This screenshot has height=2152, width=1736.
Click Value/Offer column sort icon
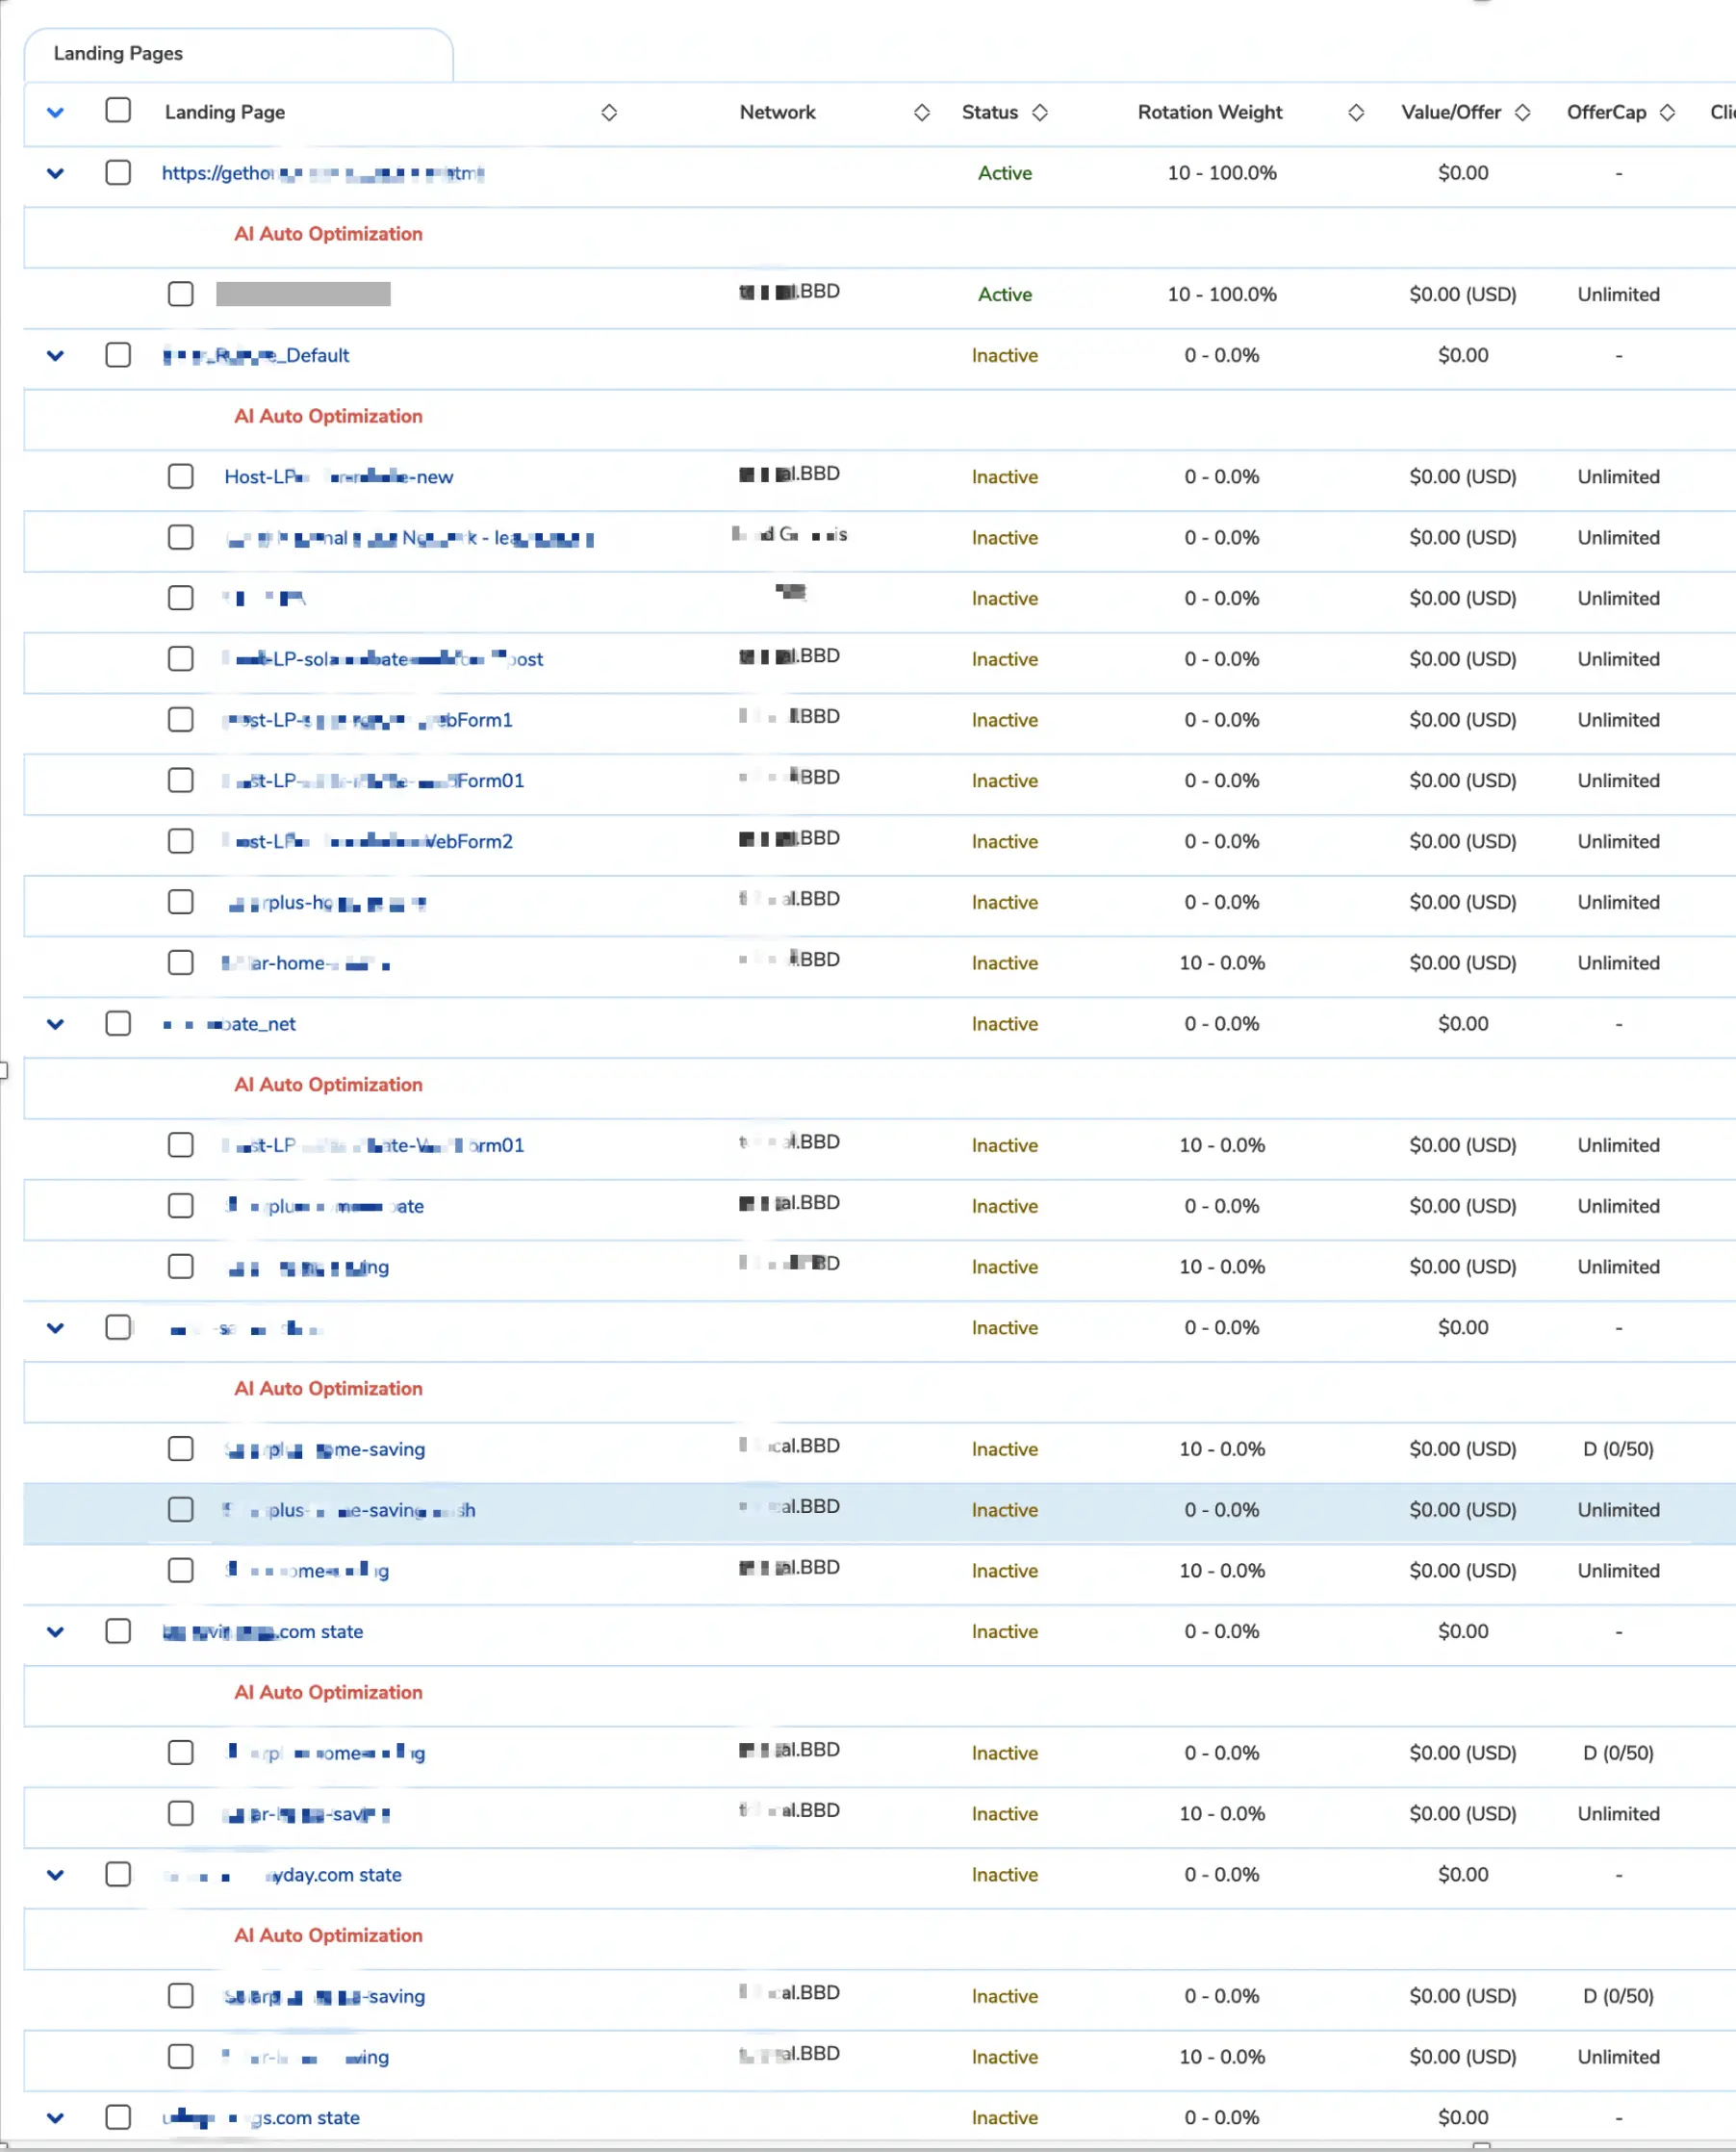click(1522, 113)
